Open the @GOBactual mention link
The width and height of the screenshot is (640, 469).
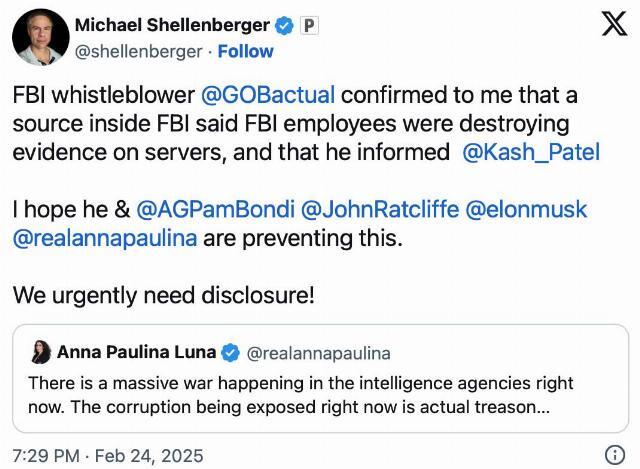268,95
